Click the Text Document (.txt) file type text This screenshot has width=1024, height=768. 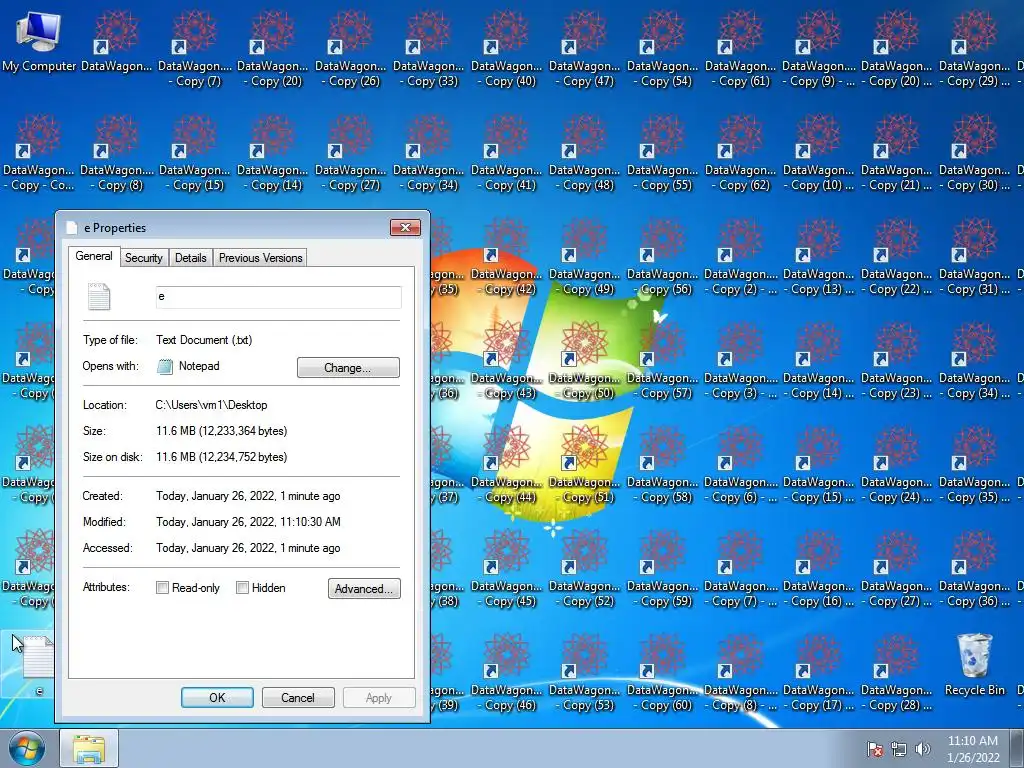204,340
